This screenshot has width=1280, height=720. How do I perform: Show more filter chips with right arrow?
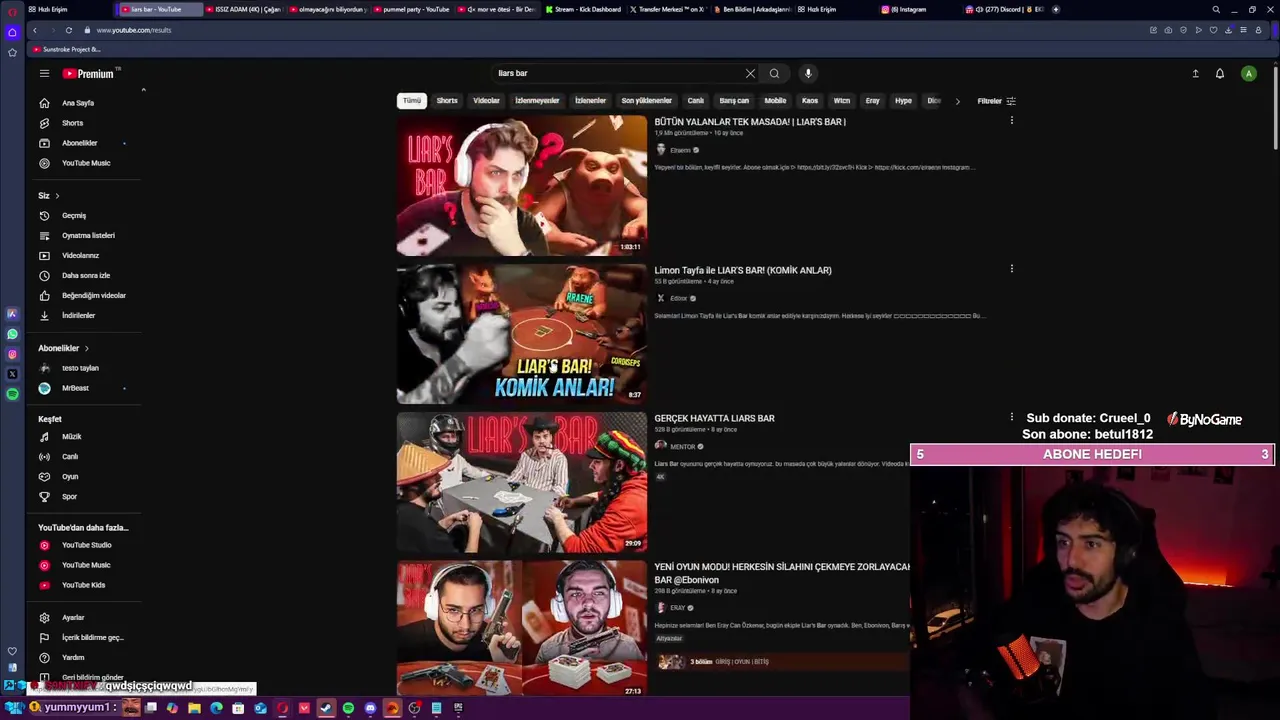pos(957,101)
